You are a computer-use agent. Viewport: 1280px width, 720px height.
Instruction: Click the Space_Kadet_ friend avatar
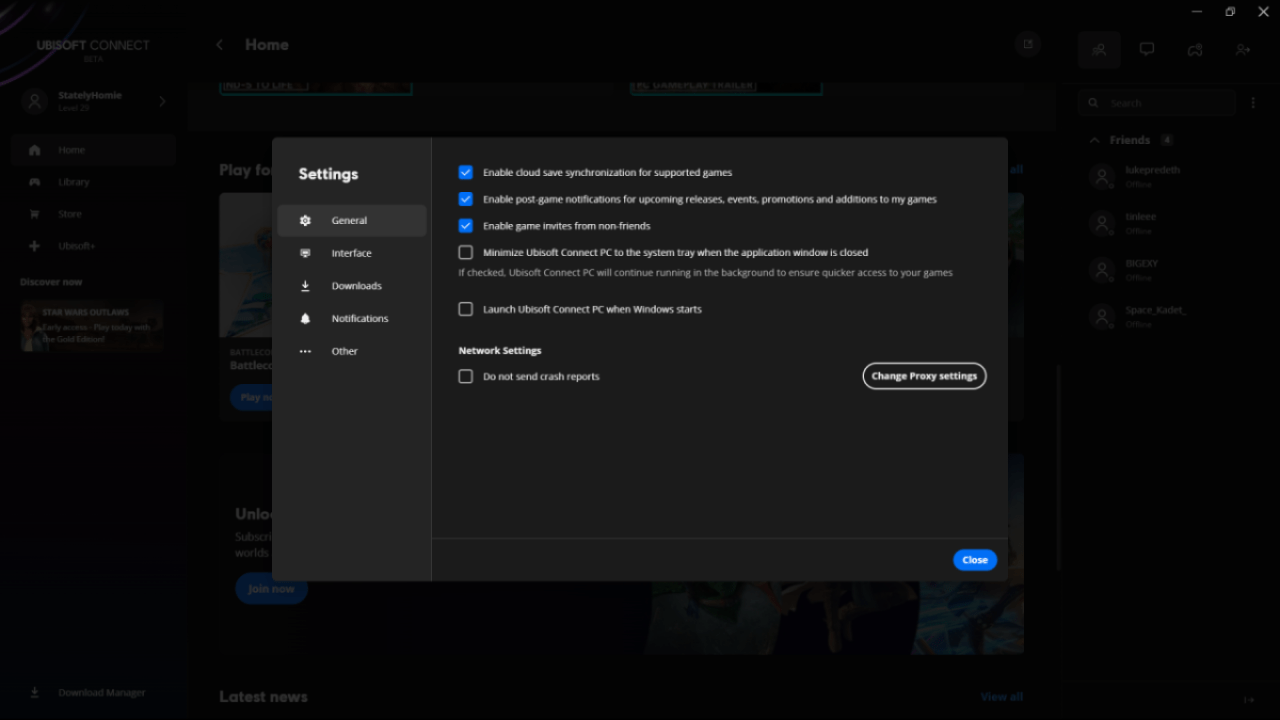pos(1101,317)
